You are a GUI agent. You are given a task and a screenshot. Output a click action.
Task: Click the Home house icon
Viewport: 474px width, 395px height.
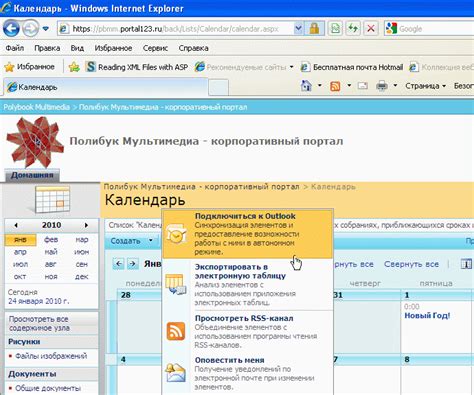(306, 86)
